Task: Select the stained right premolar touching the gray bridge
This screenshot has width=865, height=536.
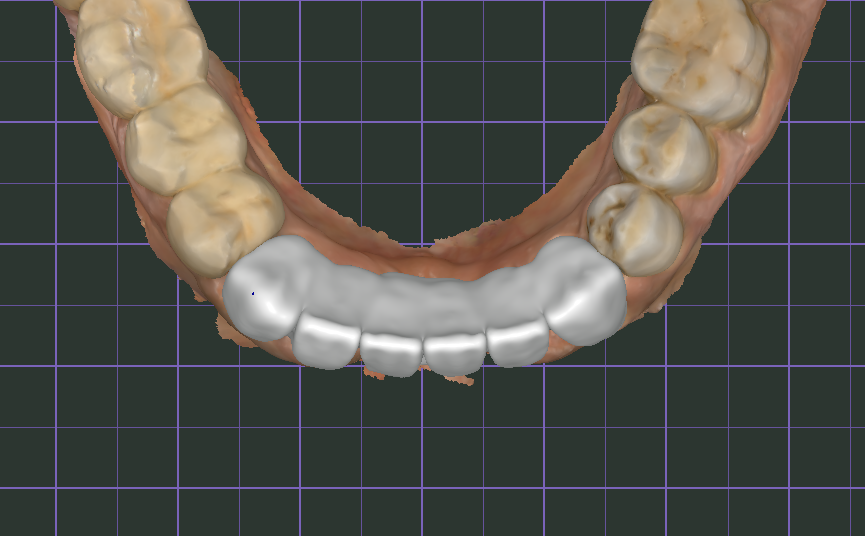Action: point(636,229)
